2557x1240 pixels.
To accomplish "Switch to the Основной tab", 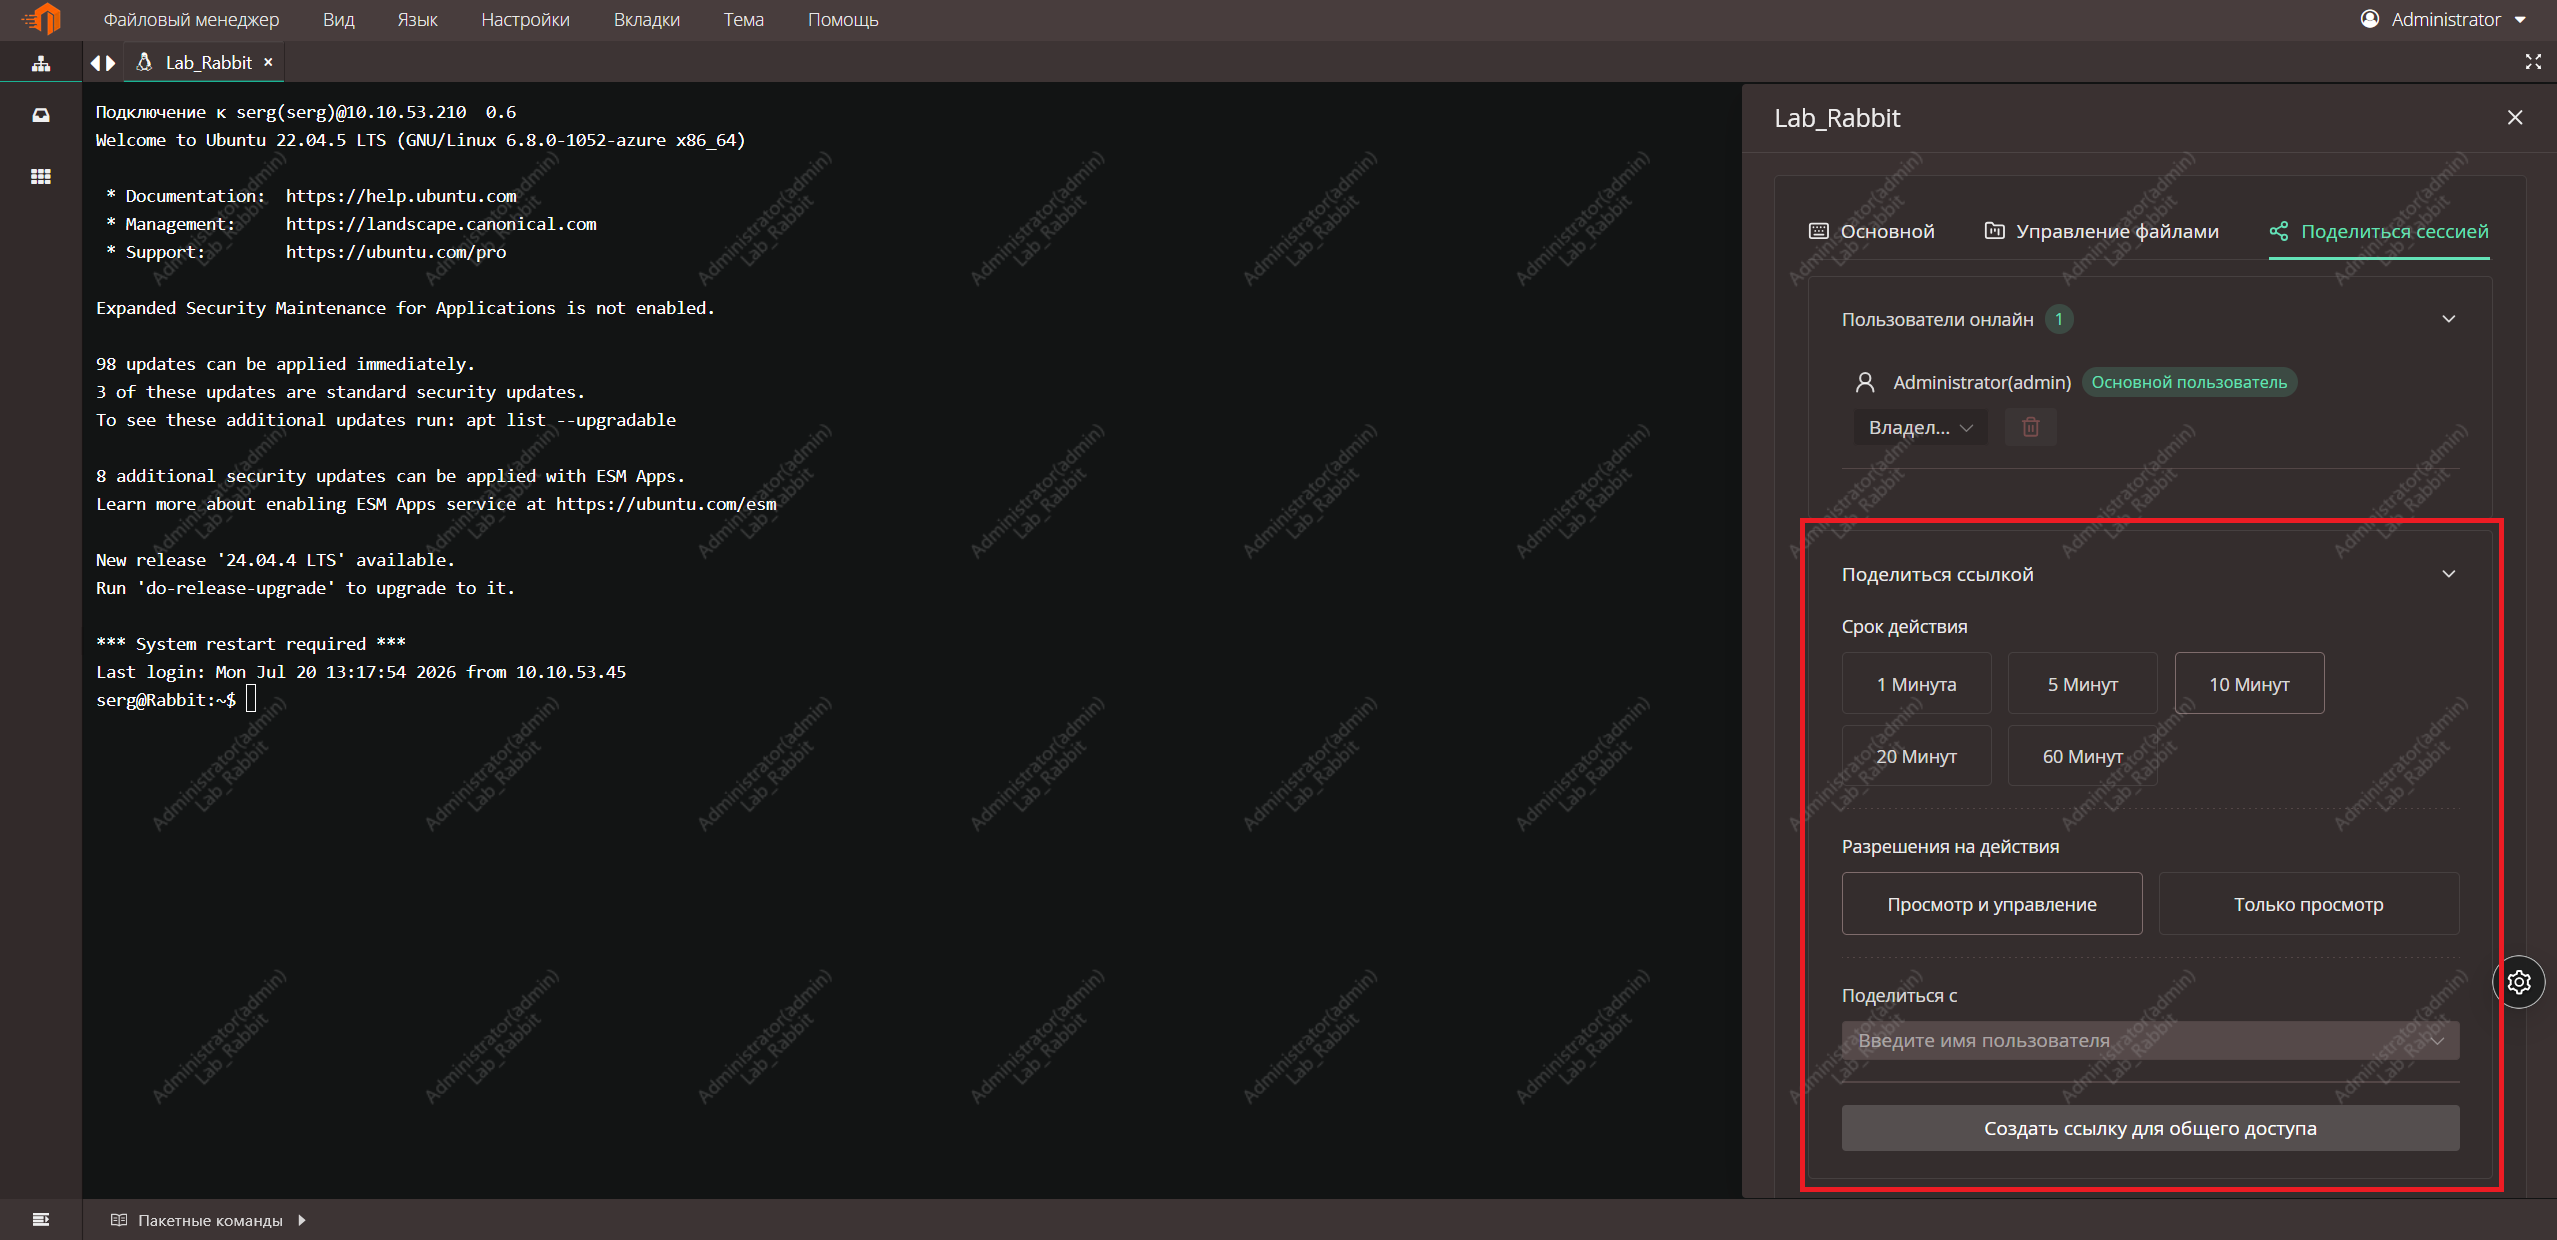I will pyautogui.click(x=1872, y=231).
